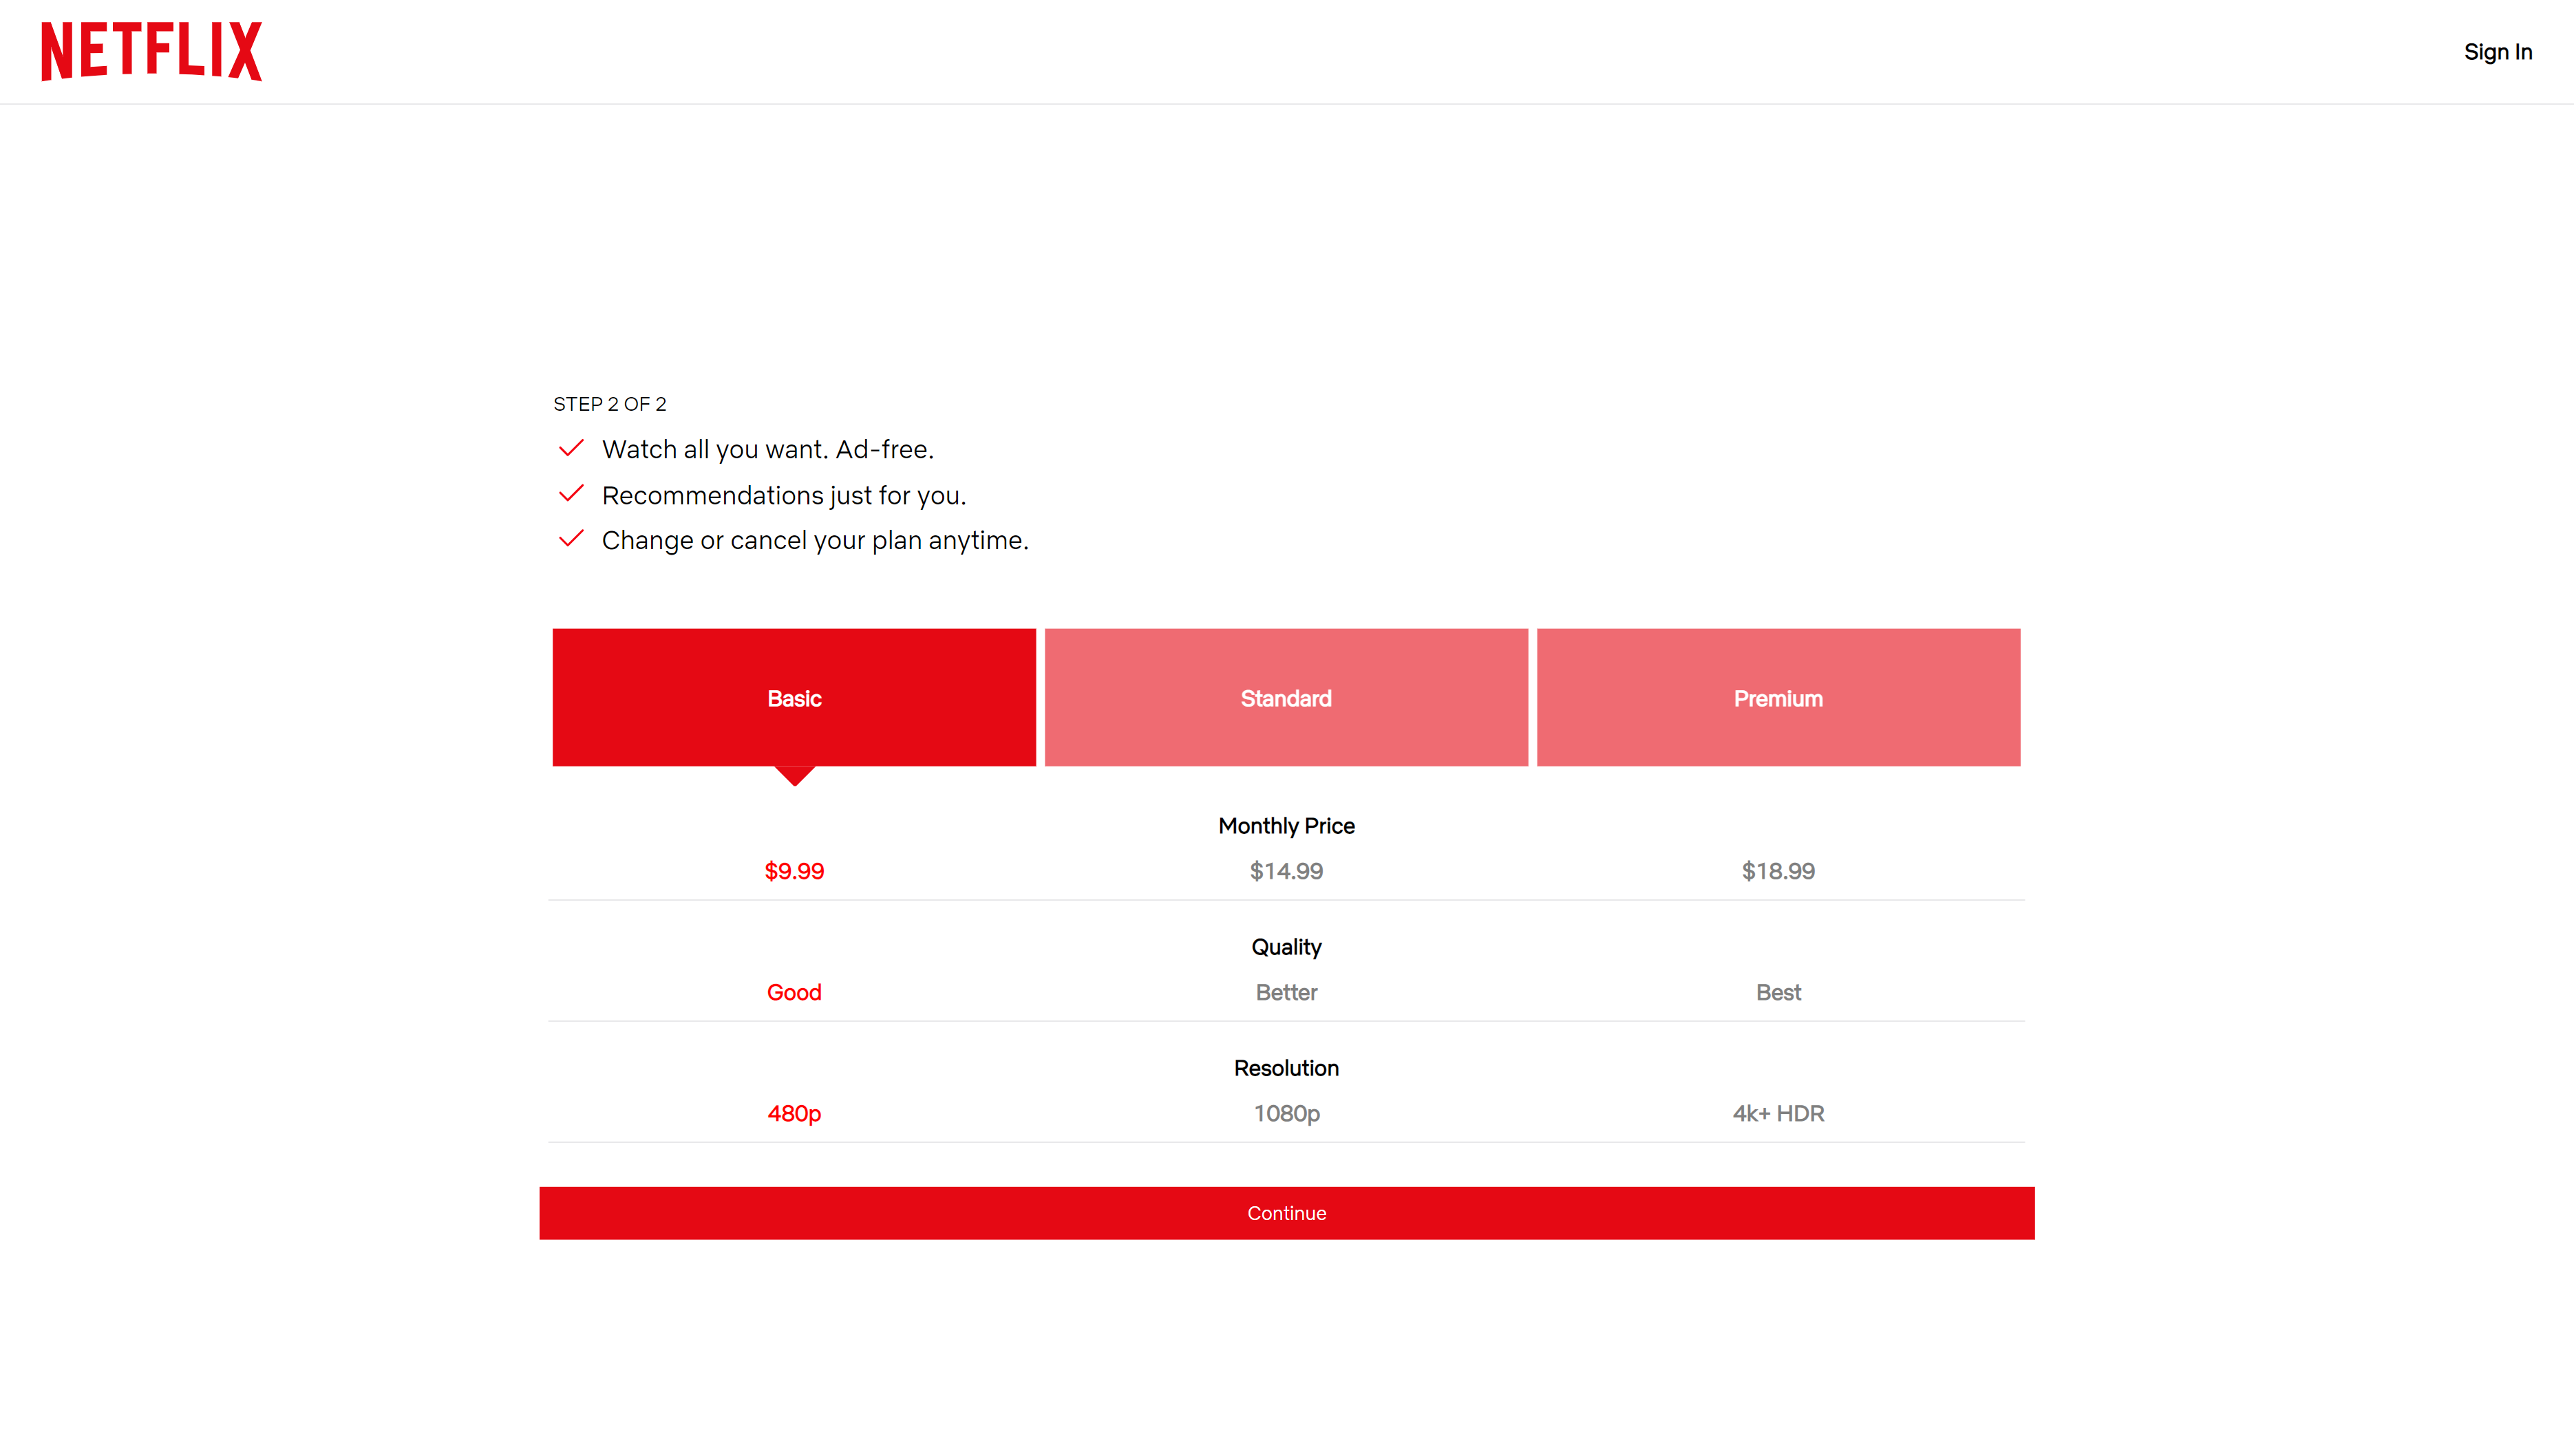
Task: Click the checkmark beside cancel plan line
Action: (571, 539)
